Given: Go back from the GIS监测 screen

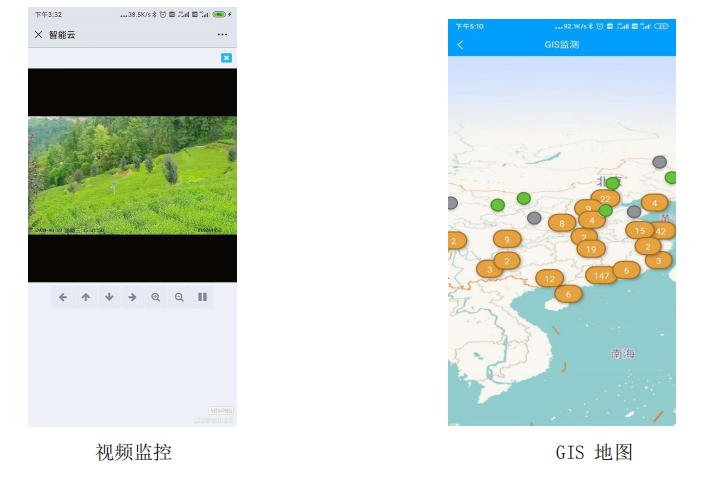Looking at the screenshot, I should click(x=460, y=45).
